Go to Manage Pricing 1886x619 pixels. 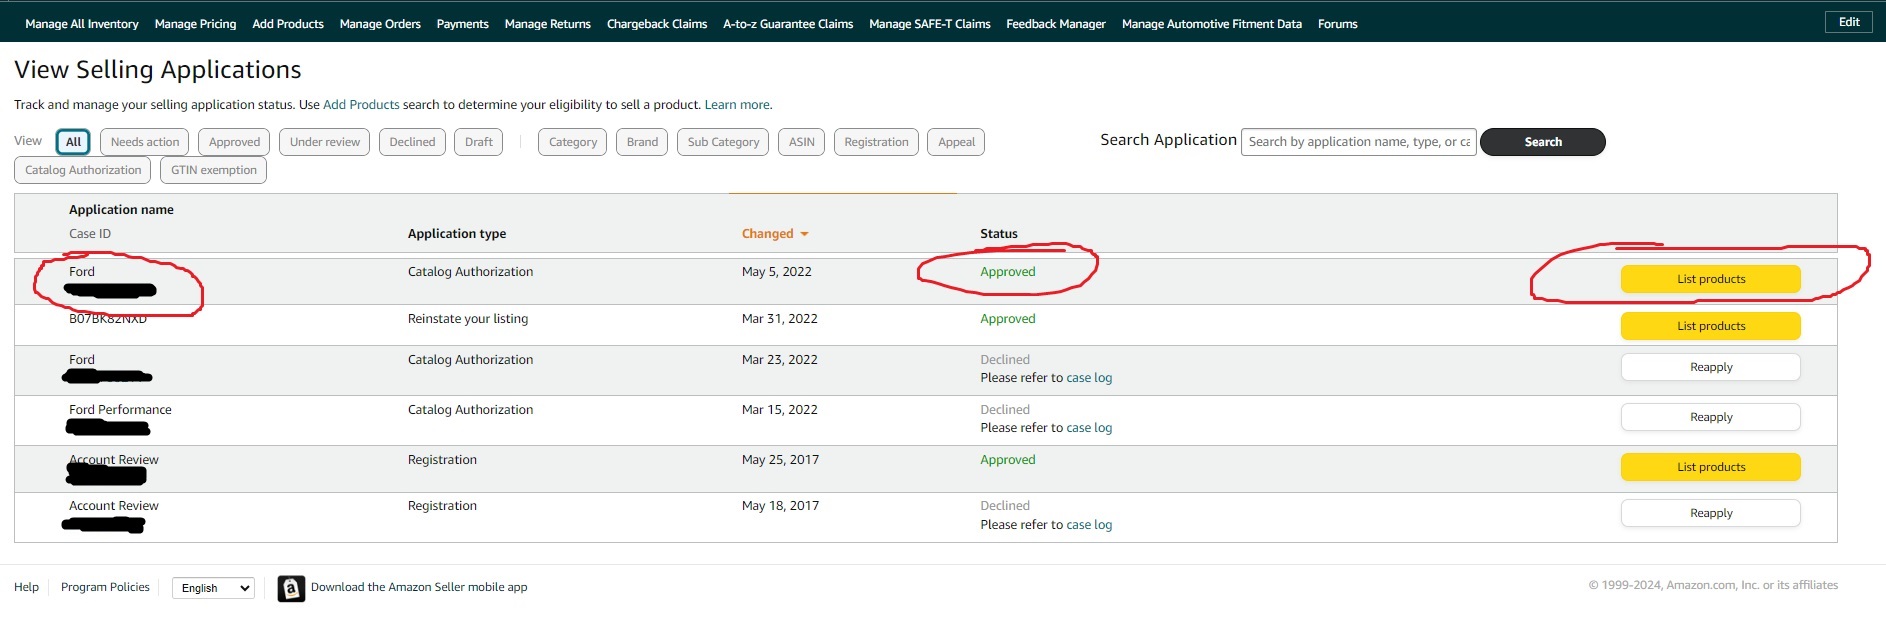click(196, 24)
